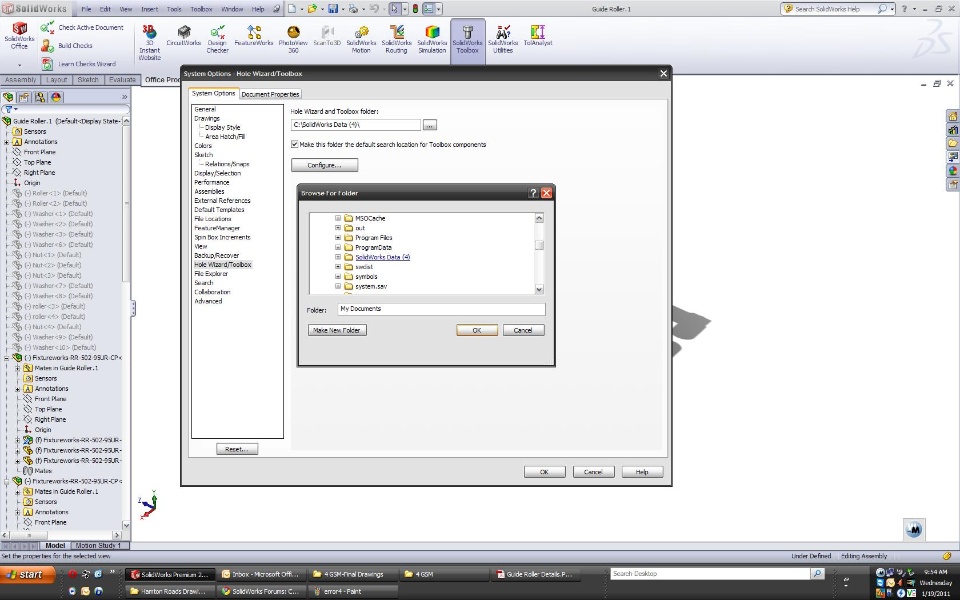960x600 pixels.
Task: Click the Browse For Folder help question-mark
Action: 533,193
